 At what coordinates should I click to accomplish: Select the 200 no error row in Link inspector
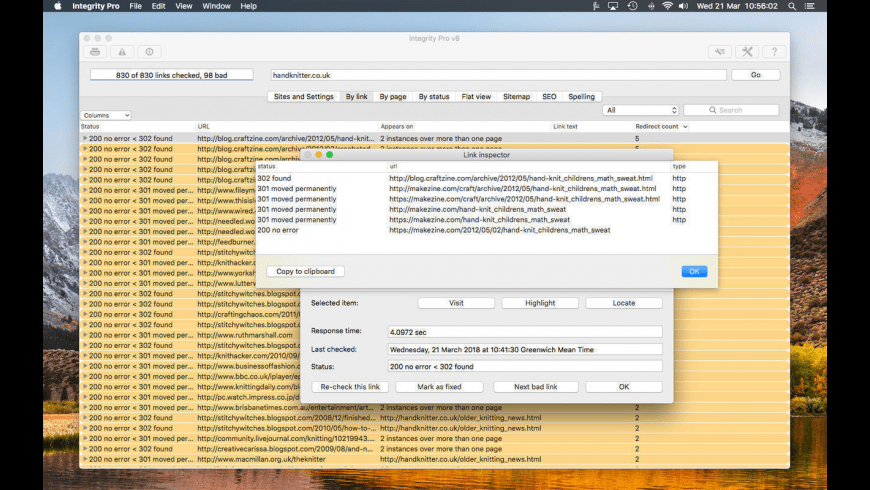(x=487, y=230)
